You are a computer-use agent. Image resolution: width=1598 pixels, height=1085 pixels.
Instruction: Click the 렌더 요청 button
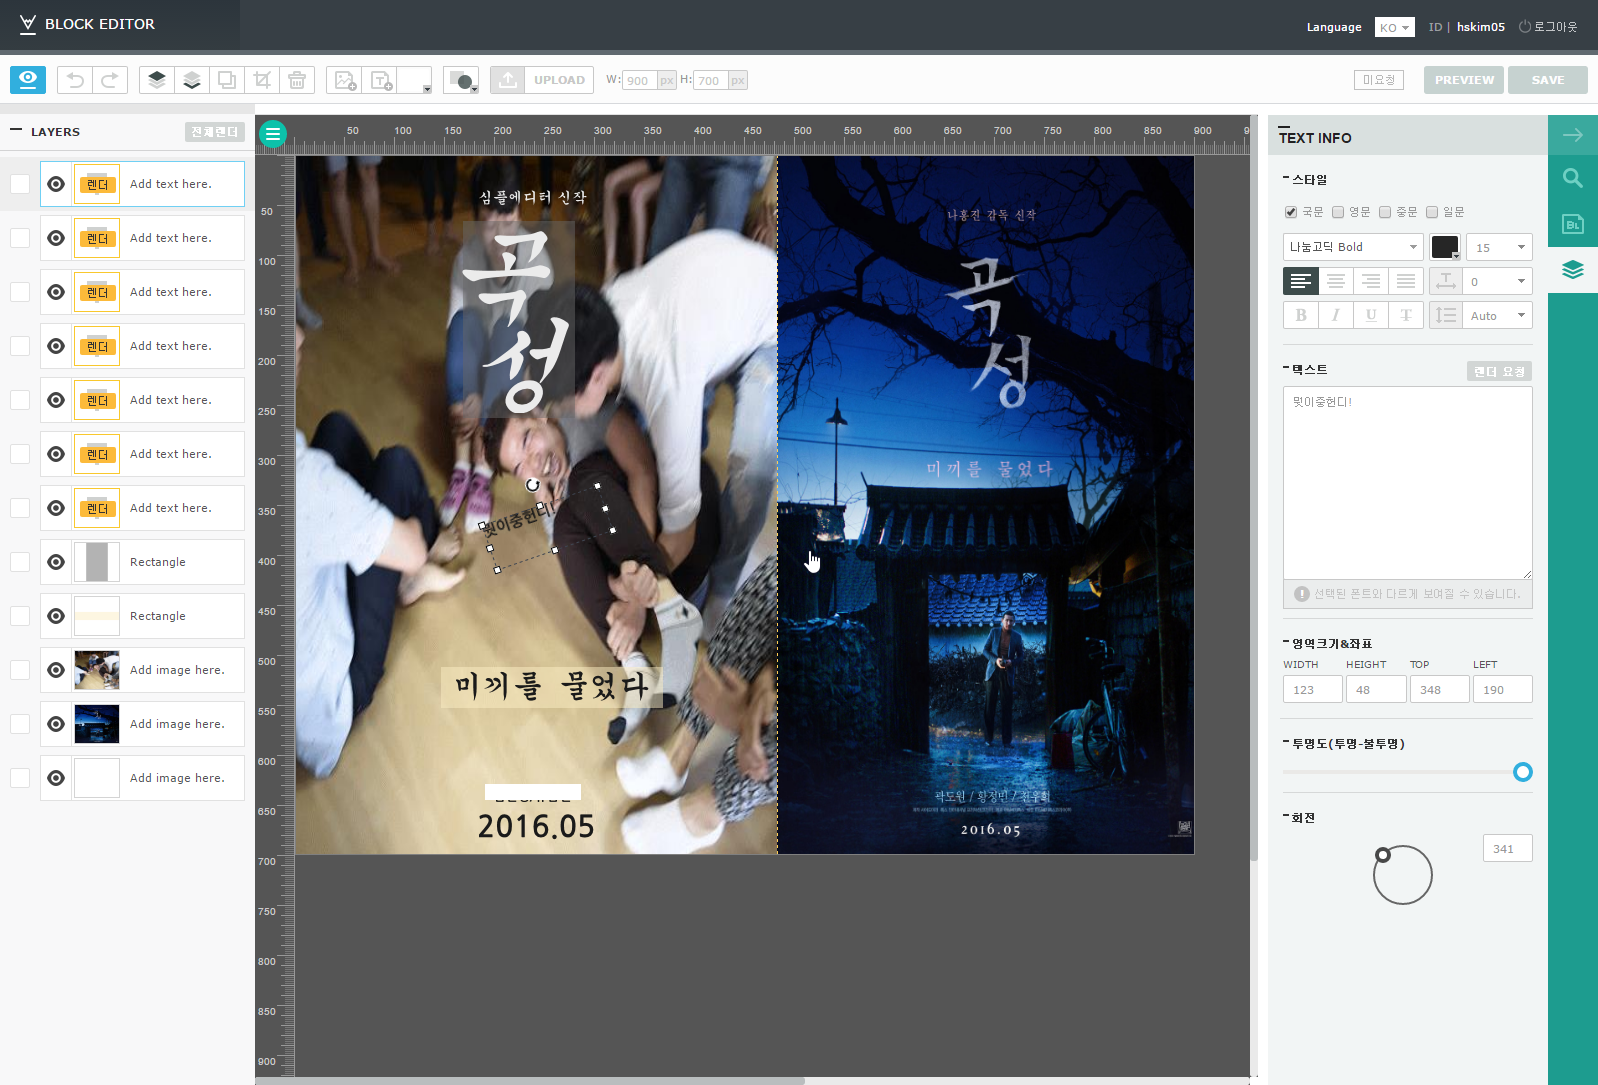coord(1499,371)
